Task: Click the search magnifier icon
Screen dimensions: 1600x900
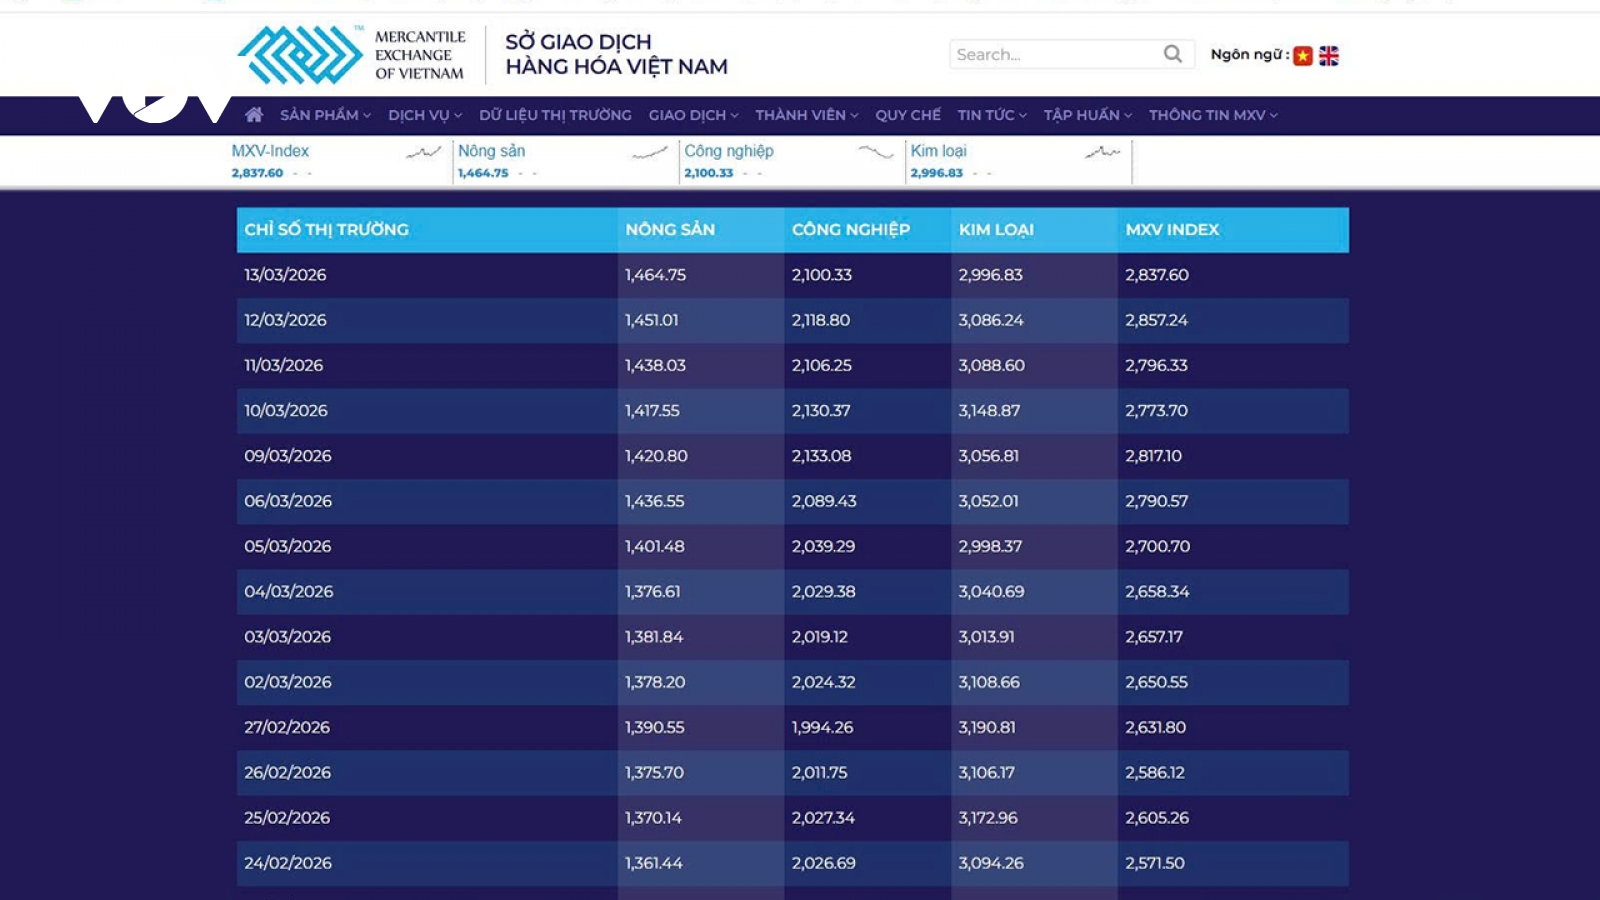Action: click(1173, 54)
